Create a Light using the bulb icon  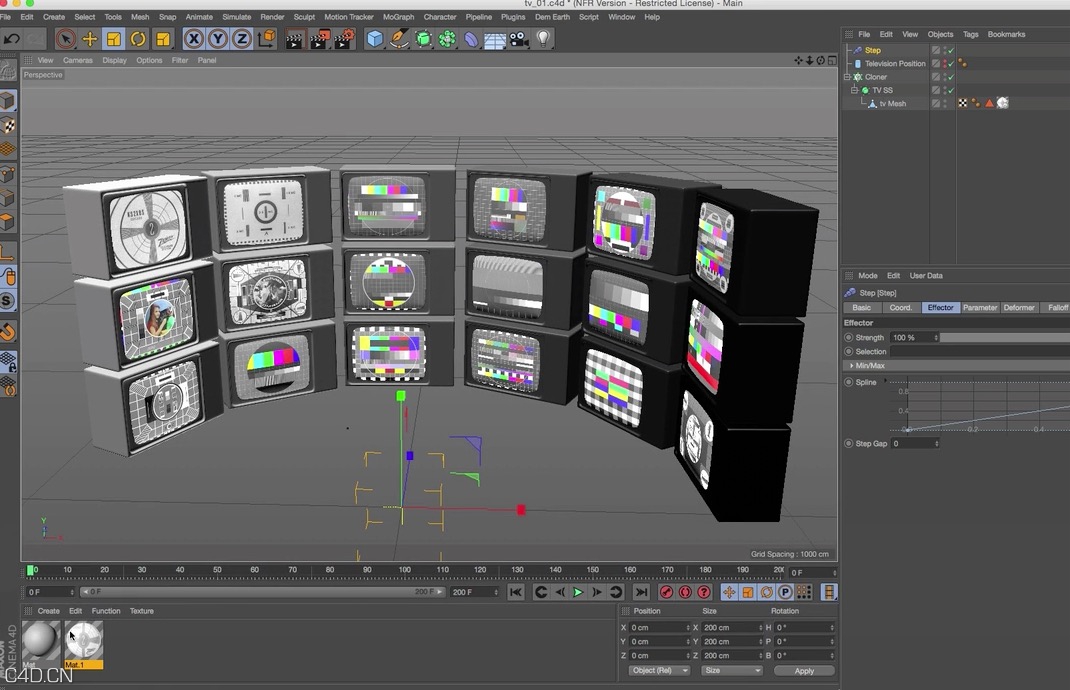(543, 39)
